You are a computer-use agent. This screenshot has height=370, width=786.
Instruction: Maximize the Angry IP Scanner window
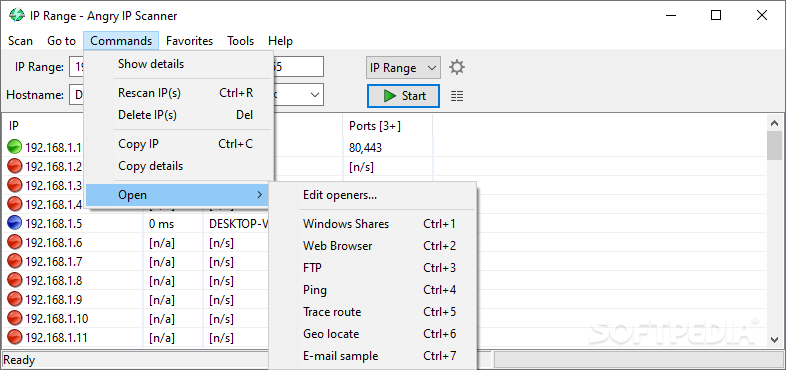coord(716,16)
